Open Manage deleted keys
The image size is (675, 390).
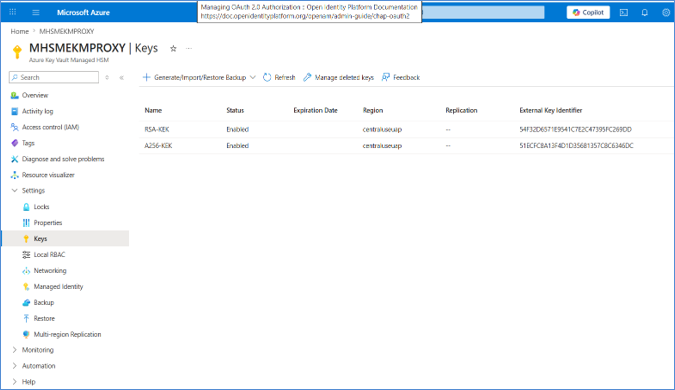338,77
